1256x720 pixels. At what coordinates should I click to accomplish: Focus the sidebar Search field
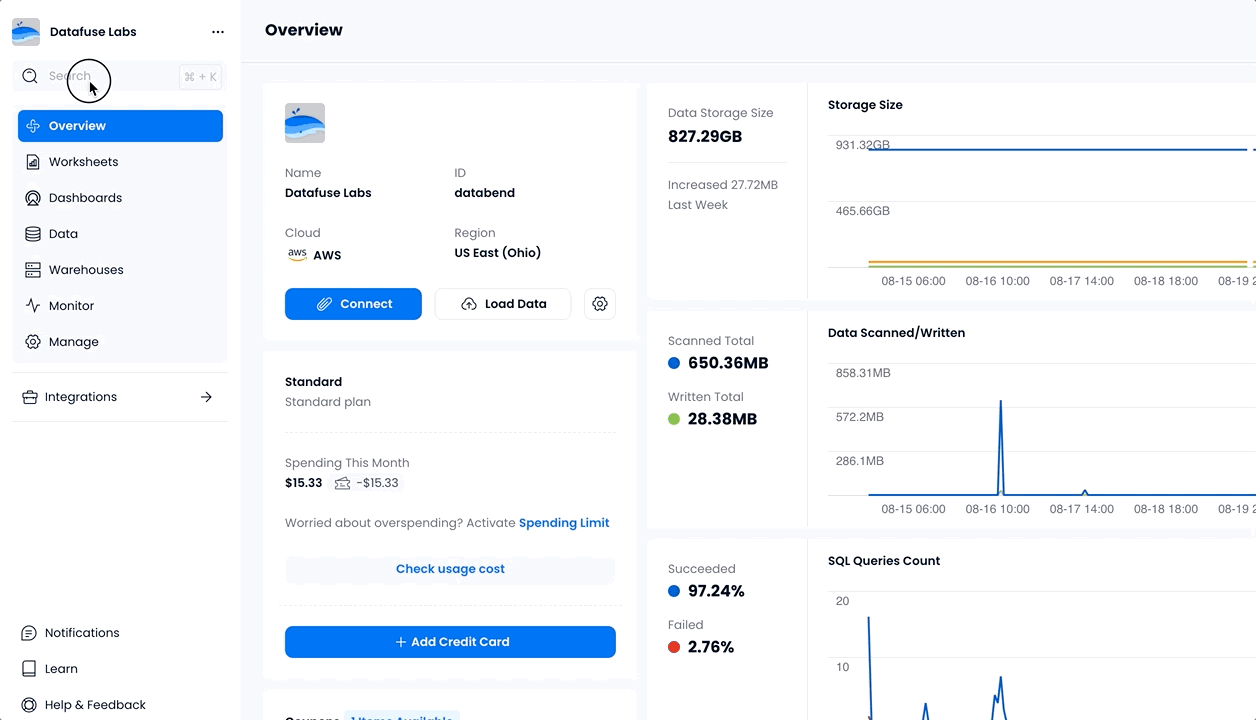click(x=120, y=76)
